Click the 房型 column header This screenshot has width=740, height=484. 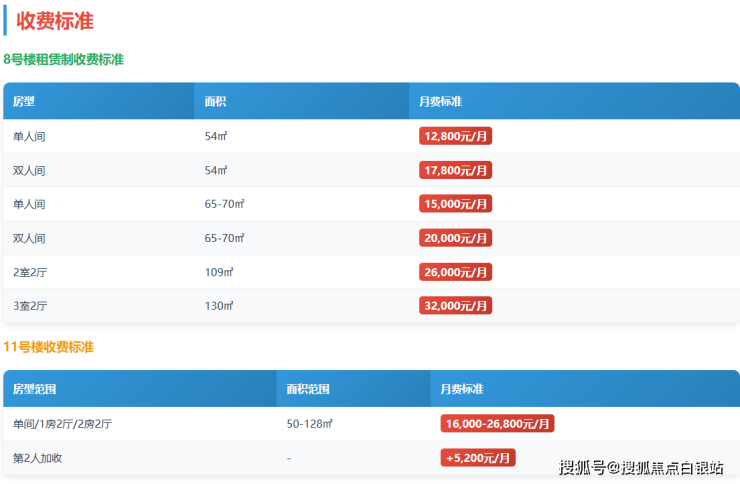click(x=24, y=102)
